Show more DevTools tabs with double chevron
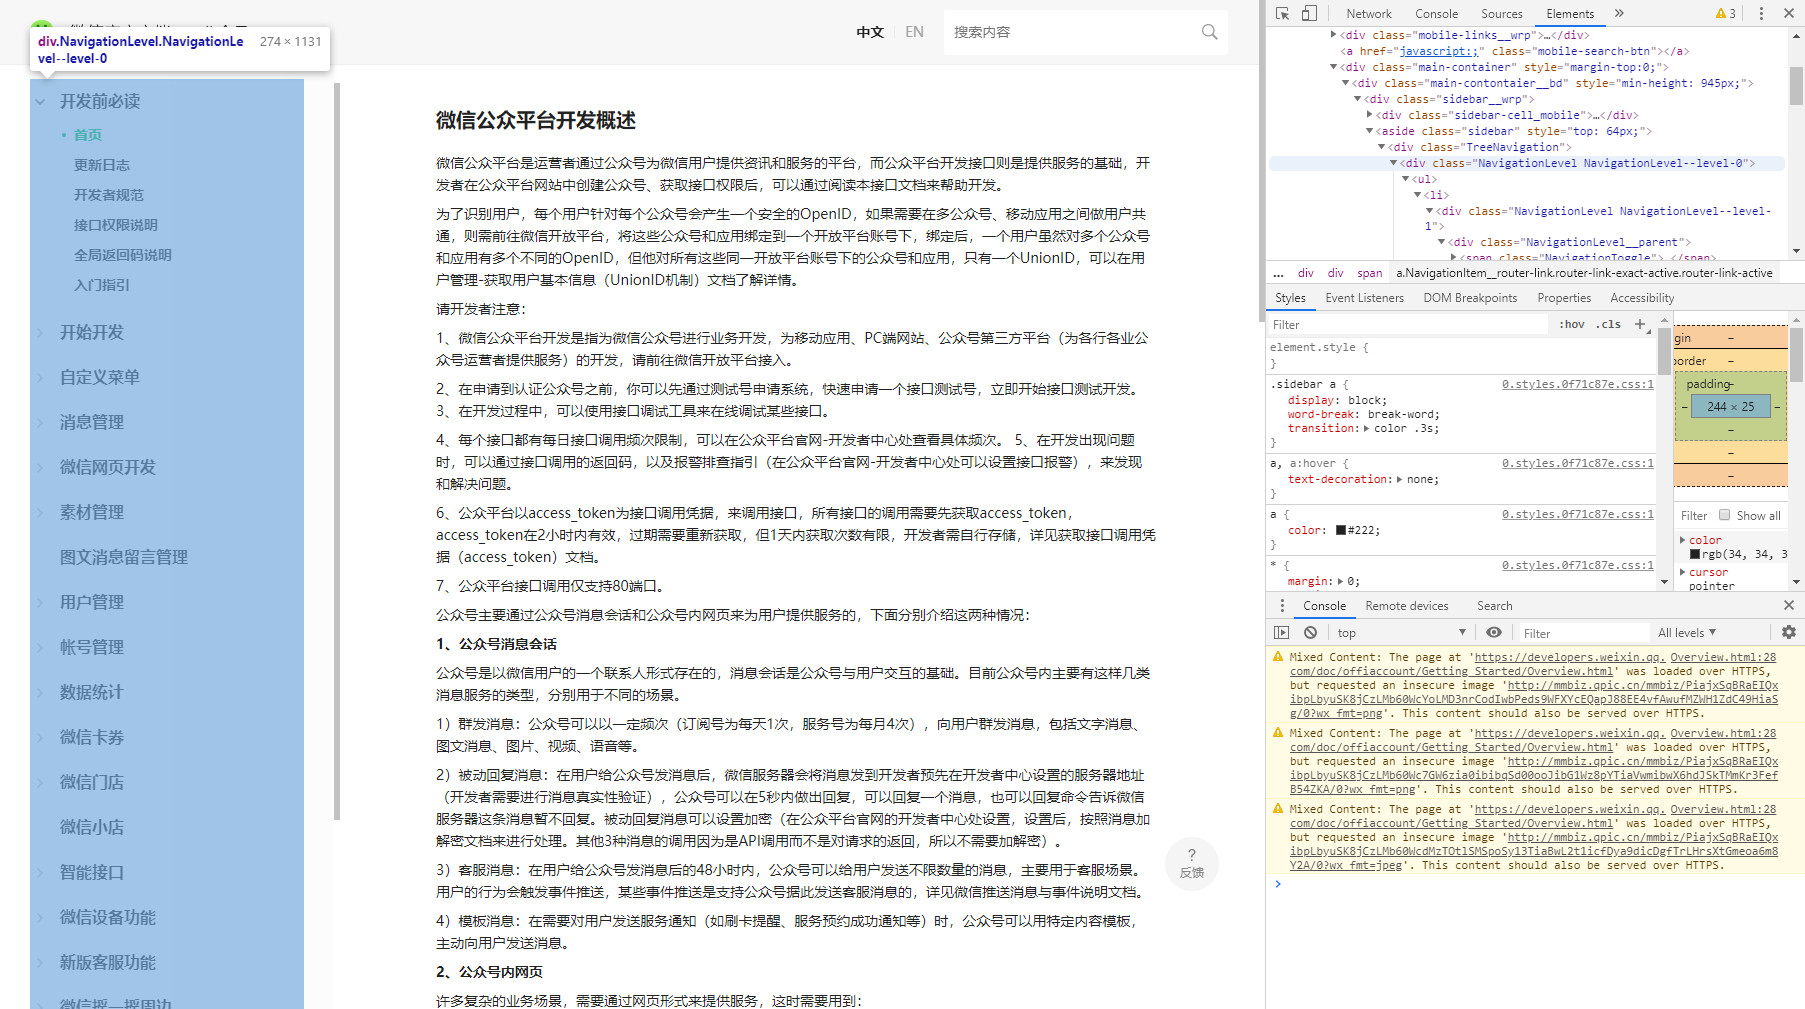The width and height of the screenshot is (1805, 1009). [x=1619, y=13]
